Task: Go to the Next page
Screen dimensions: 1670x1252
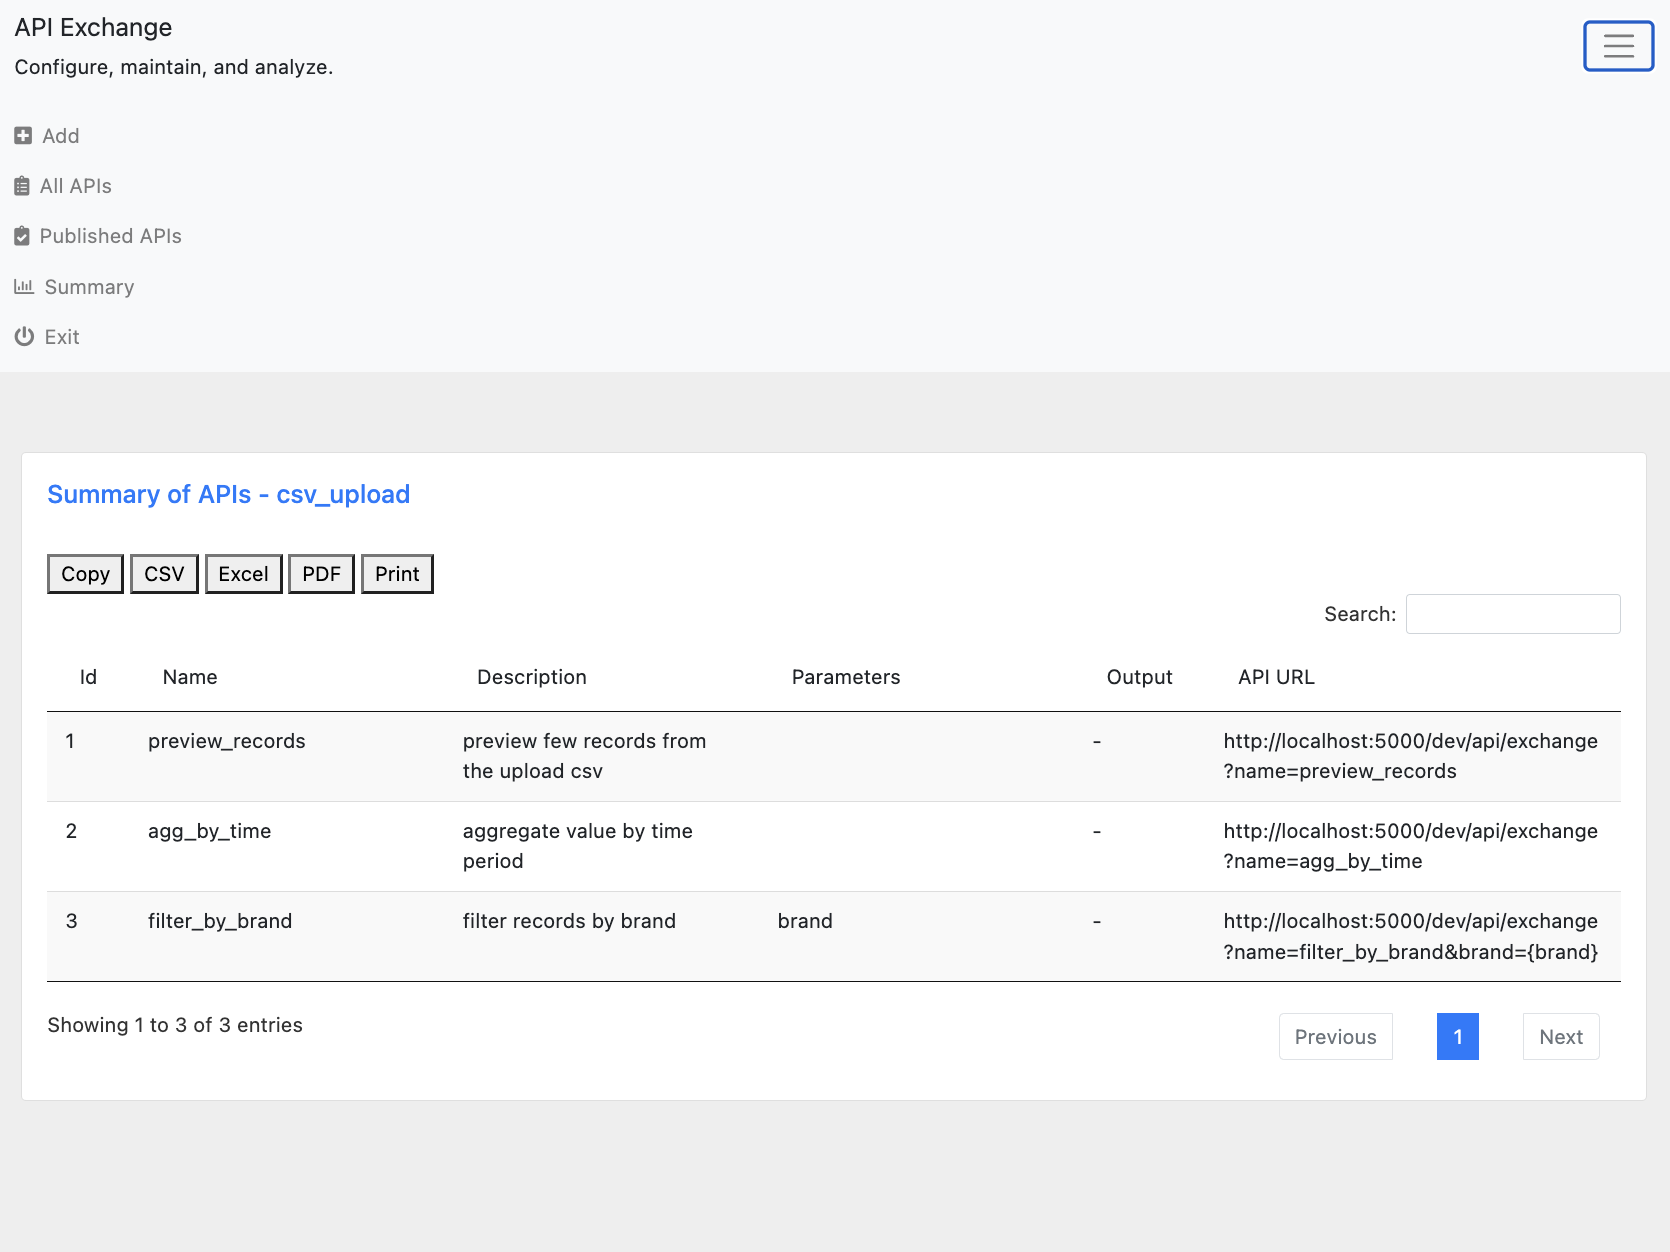Action: click(1561, 1037)
